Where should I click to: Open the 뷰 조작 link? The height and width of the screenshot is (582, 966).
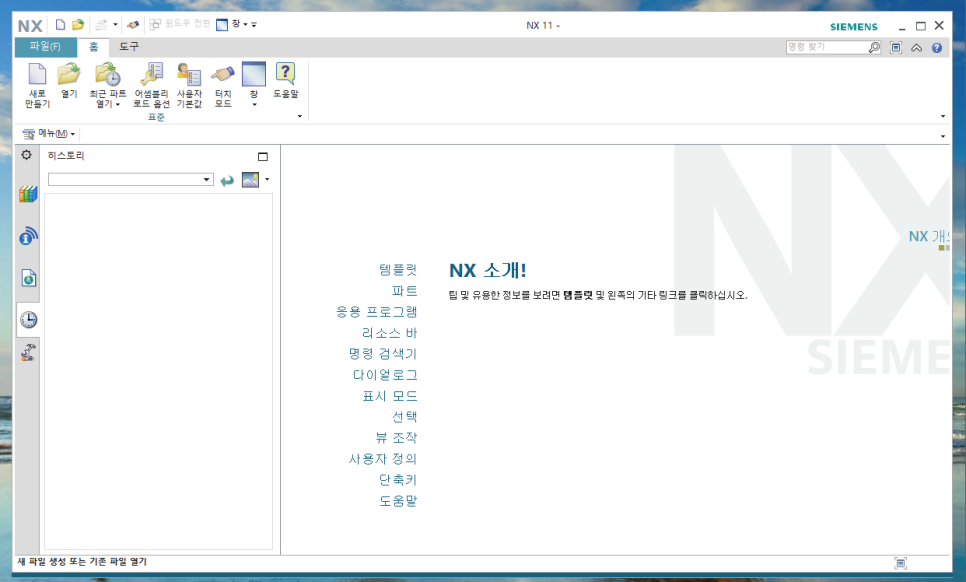tap(397, 437)
